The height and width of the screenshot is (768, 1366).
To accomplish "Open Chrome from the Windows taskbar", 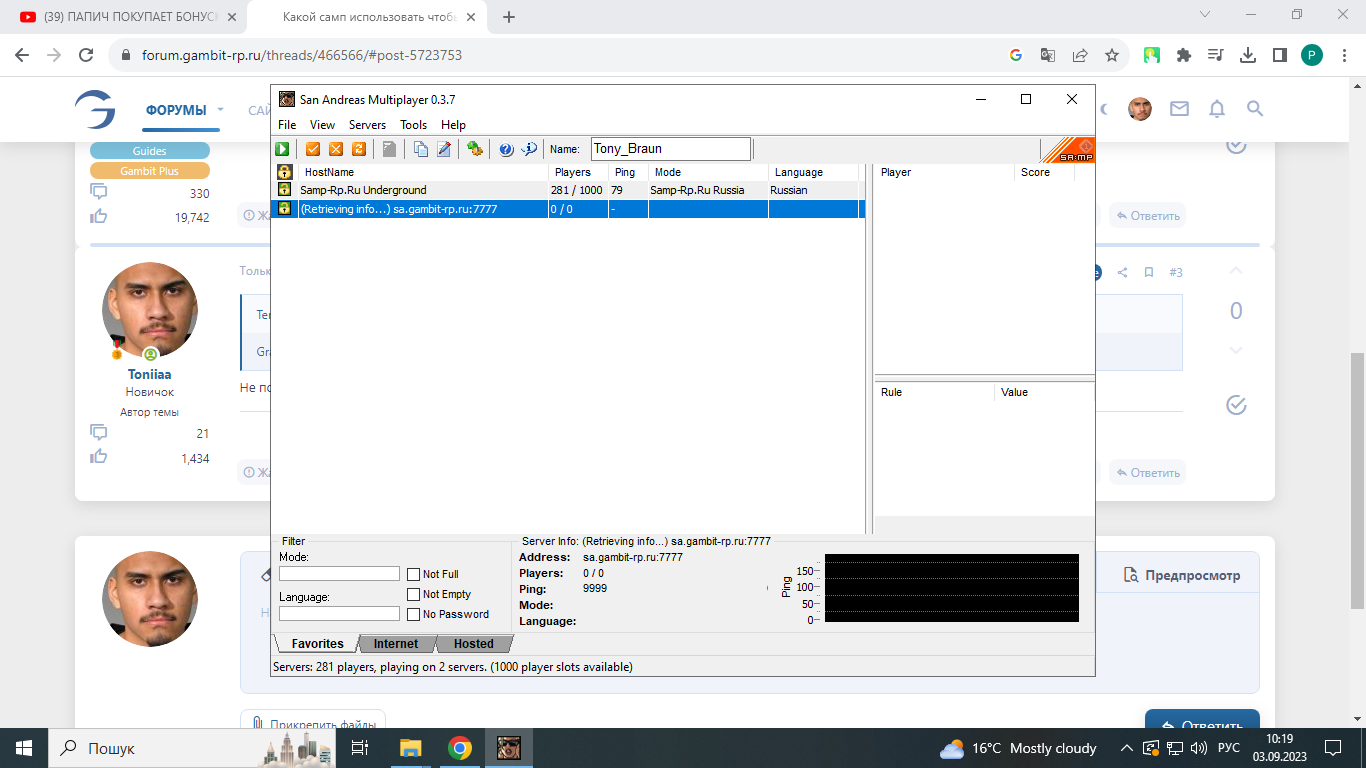I will point(460,748).
